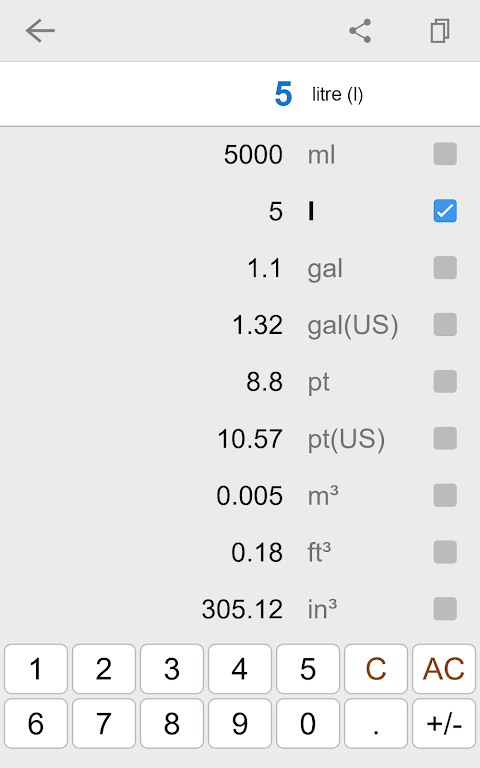
Task: Open the share icon
Action: coord(360,31)
